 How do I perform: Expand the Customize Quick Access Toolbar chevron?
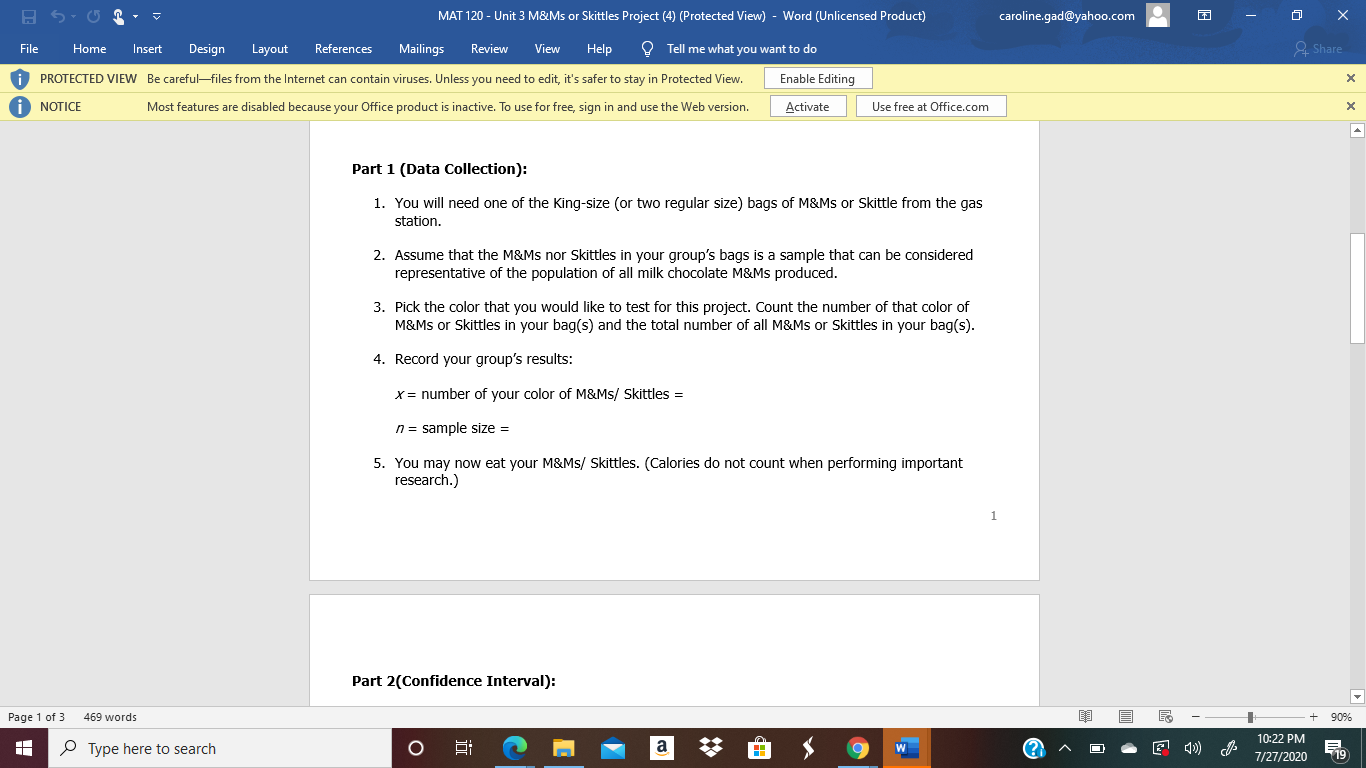pyautogui.click(x=156, y=15)
